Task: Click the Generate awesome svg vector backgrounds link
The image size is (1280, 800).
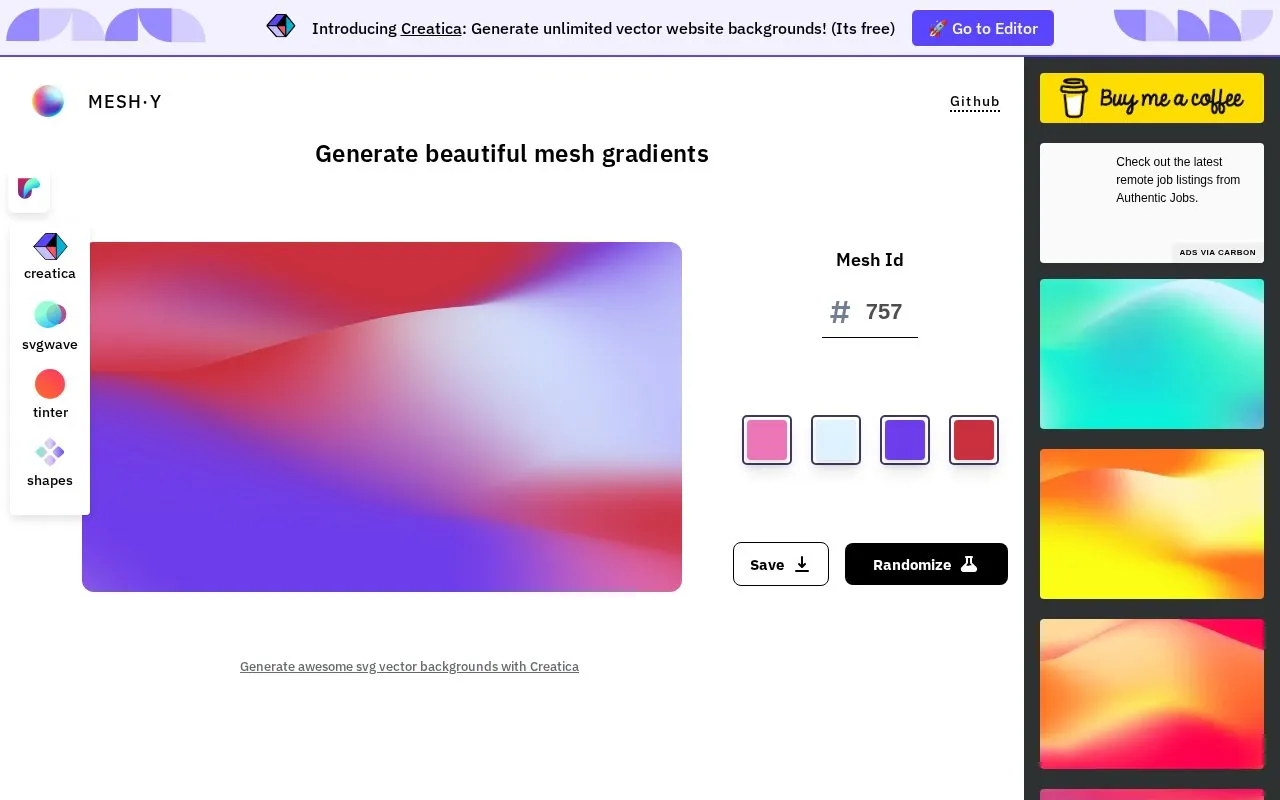Action: click(x=409, y=666)
